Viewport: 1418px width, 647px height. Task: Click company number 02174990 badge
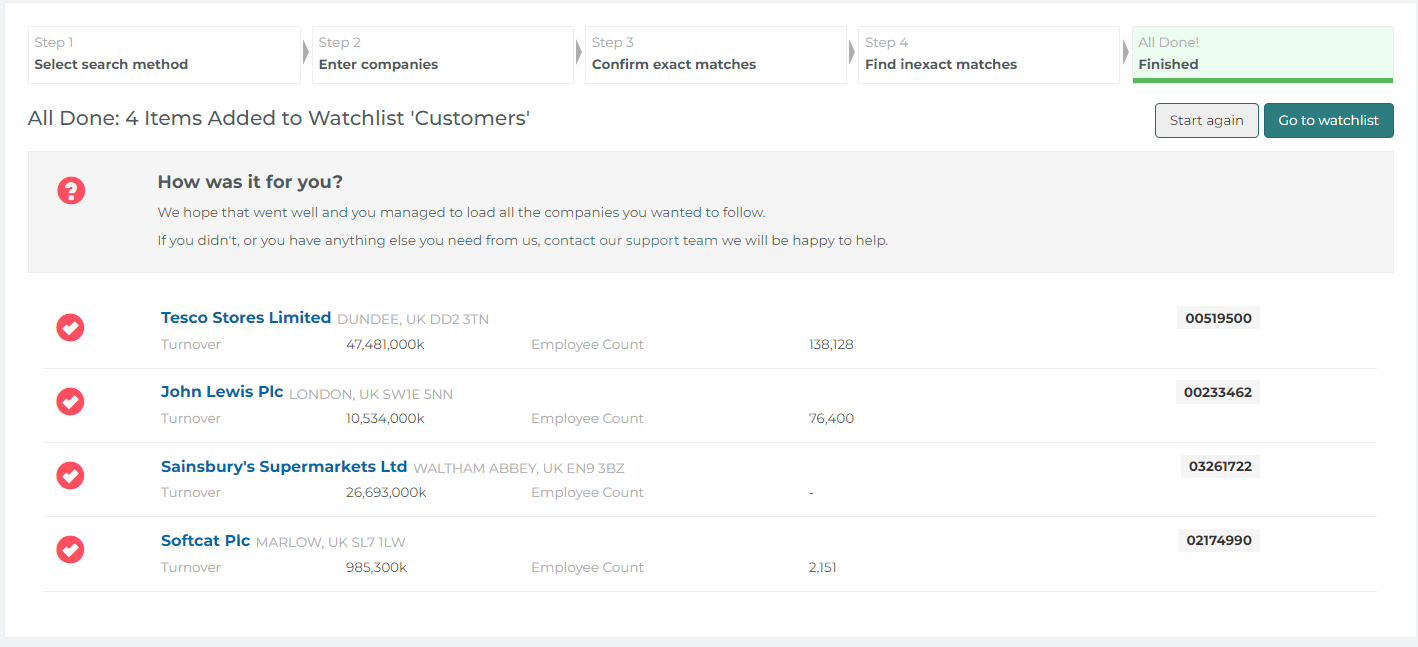point(1219,540)
